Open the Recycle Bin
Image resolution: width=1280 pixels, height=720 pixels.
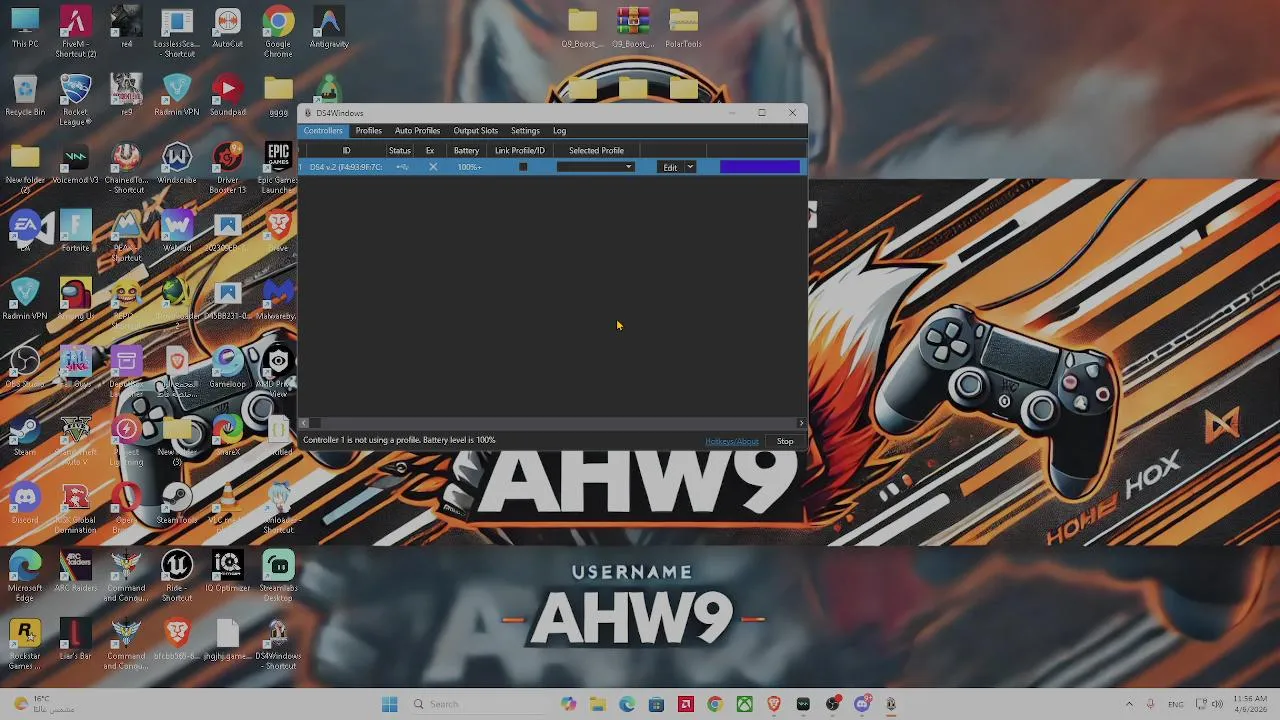pyautogui.click(x=25, y=96)
